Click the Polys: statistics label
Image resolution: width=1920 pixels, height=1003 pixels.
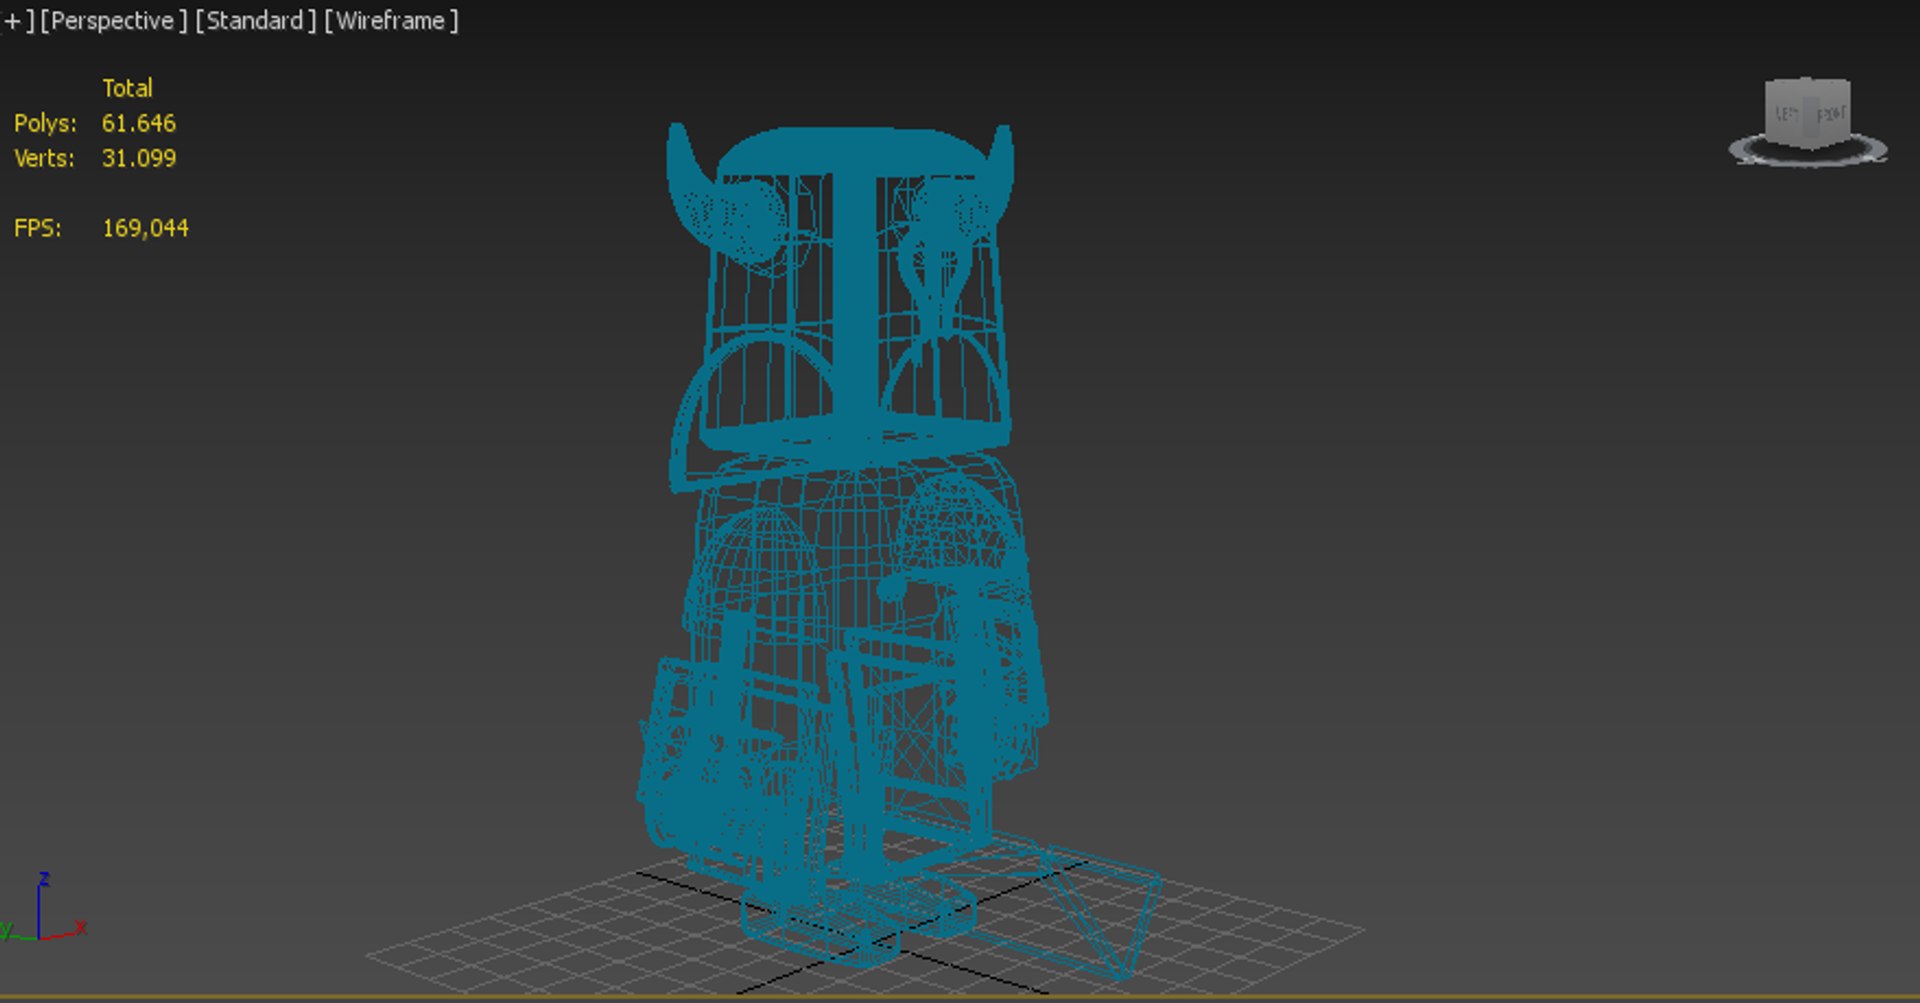[x=45, y=123]
